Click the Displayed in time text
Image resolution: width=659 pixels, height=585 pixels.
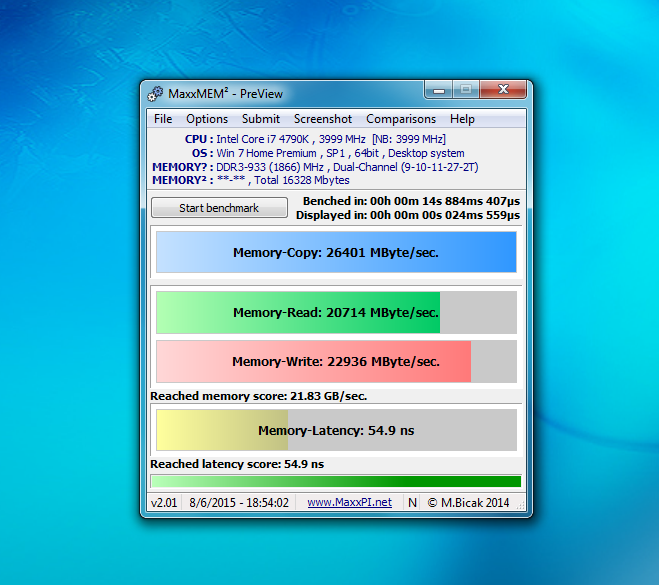click(408, 215)
